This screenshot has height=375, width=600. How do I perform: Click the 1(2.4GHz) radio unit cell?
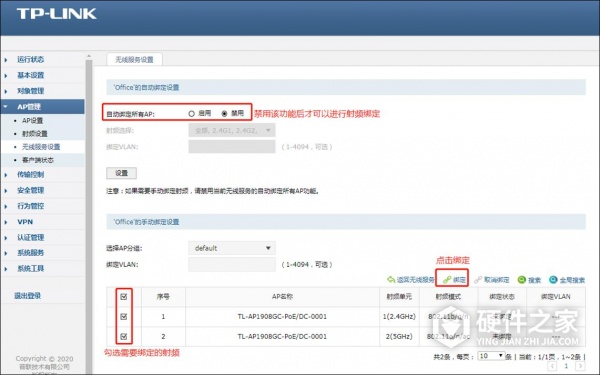[x=399, y=316]
